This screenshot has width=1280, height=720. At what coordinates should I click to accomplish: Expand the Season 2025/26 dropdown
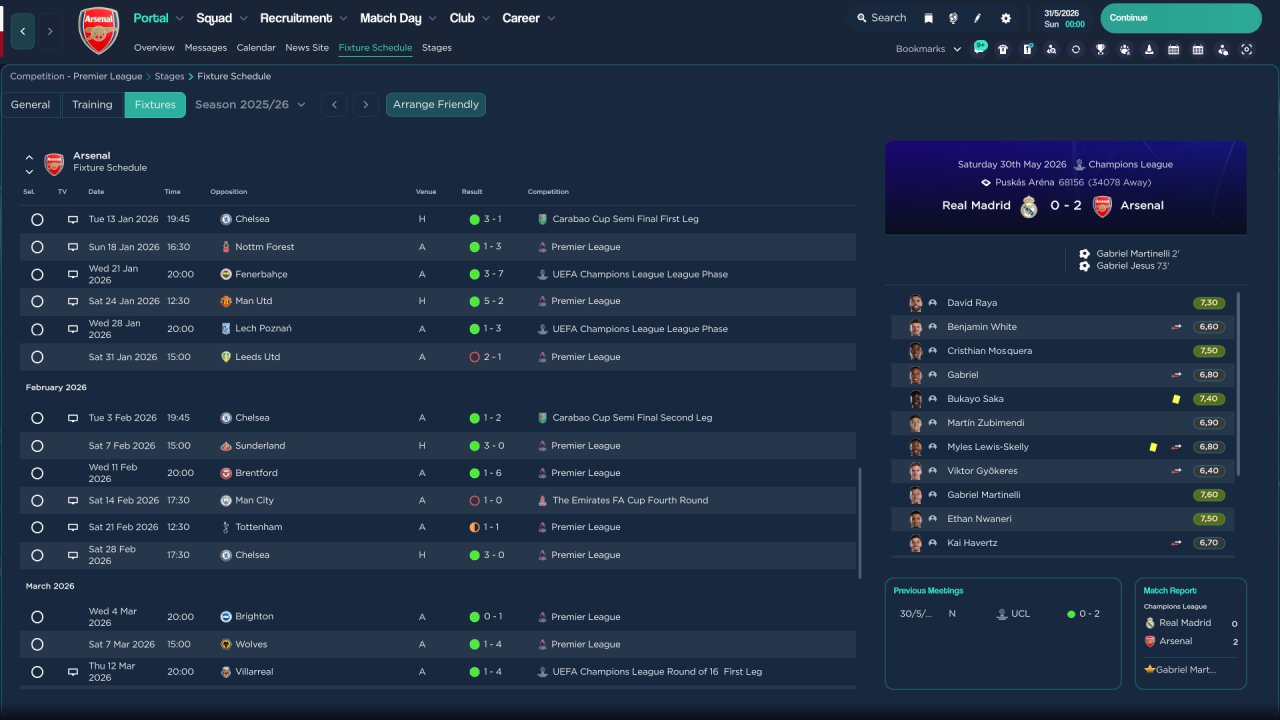pyautogui.click(x=250, y=105)
